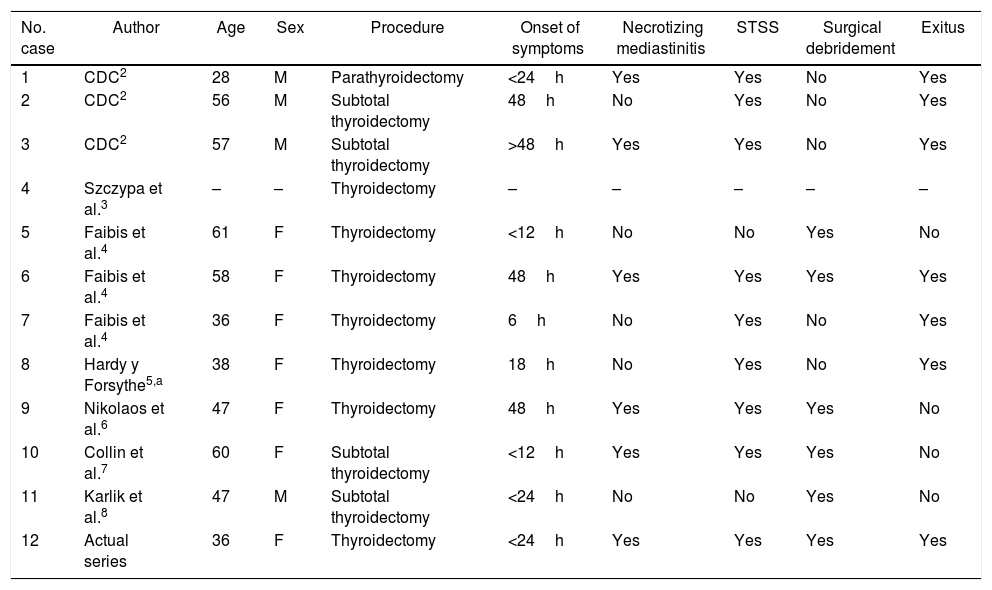
Task: Open the Collin et al. reference
Action: pyautogui.click(x=113, y=461)
